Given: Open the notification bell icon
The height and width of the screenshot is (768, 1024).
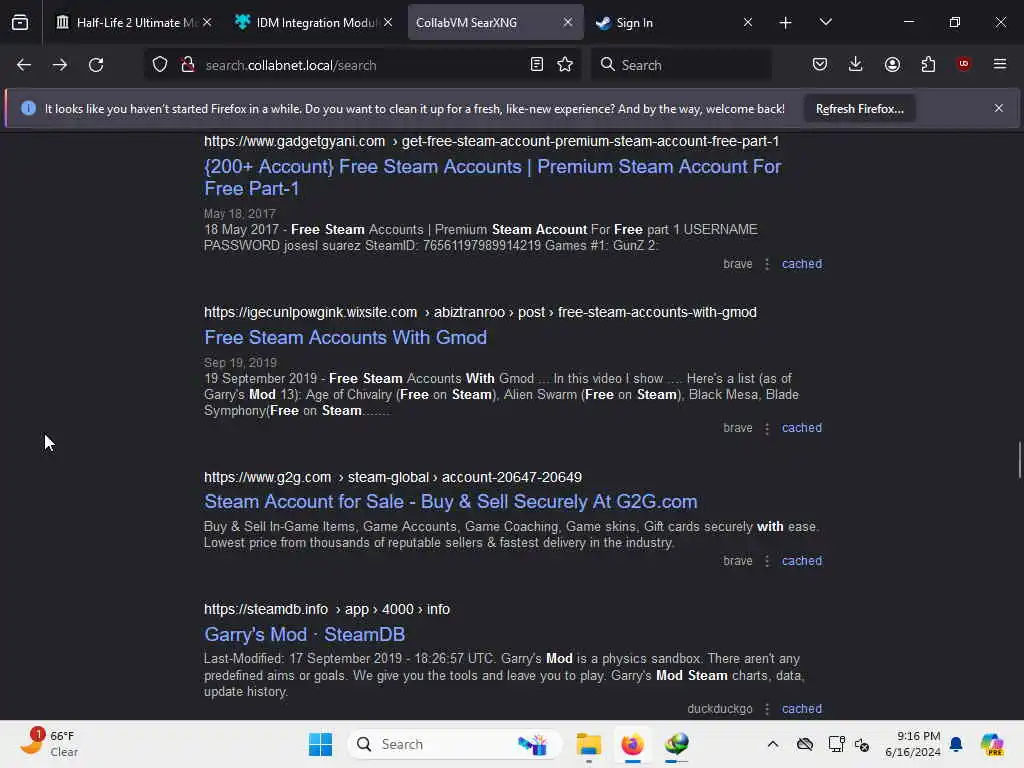Looking at the screenshot, I should tap(956, 744).
